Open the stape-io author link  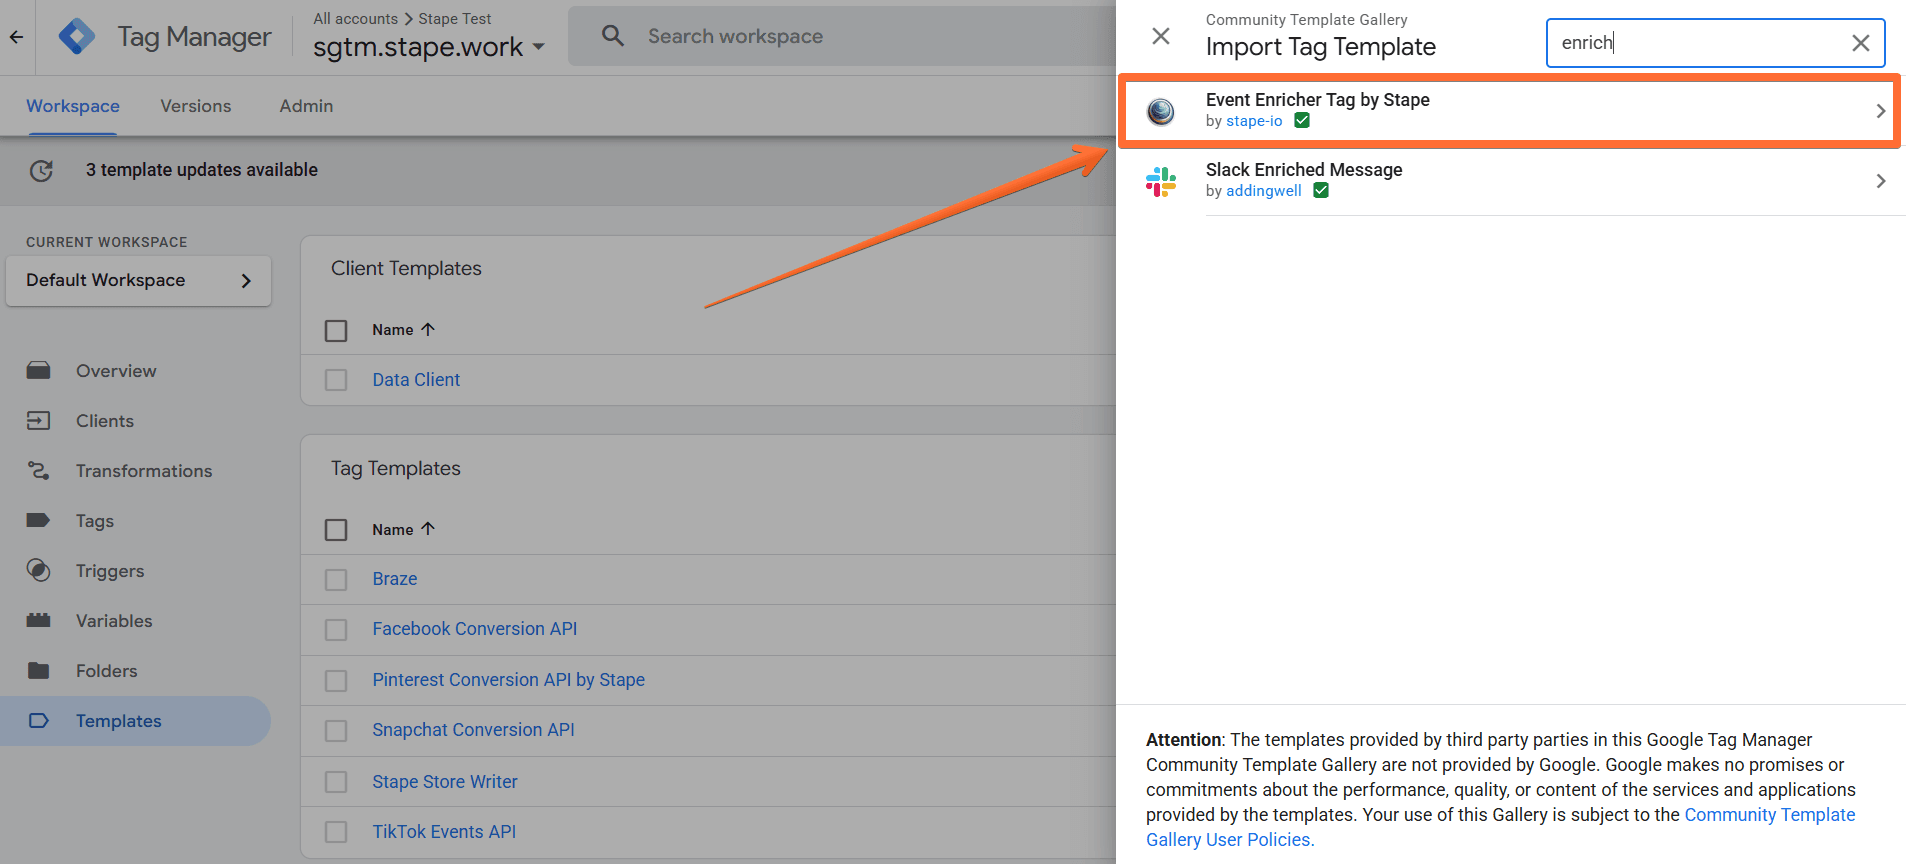[1254, 121]
